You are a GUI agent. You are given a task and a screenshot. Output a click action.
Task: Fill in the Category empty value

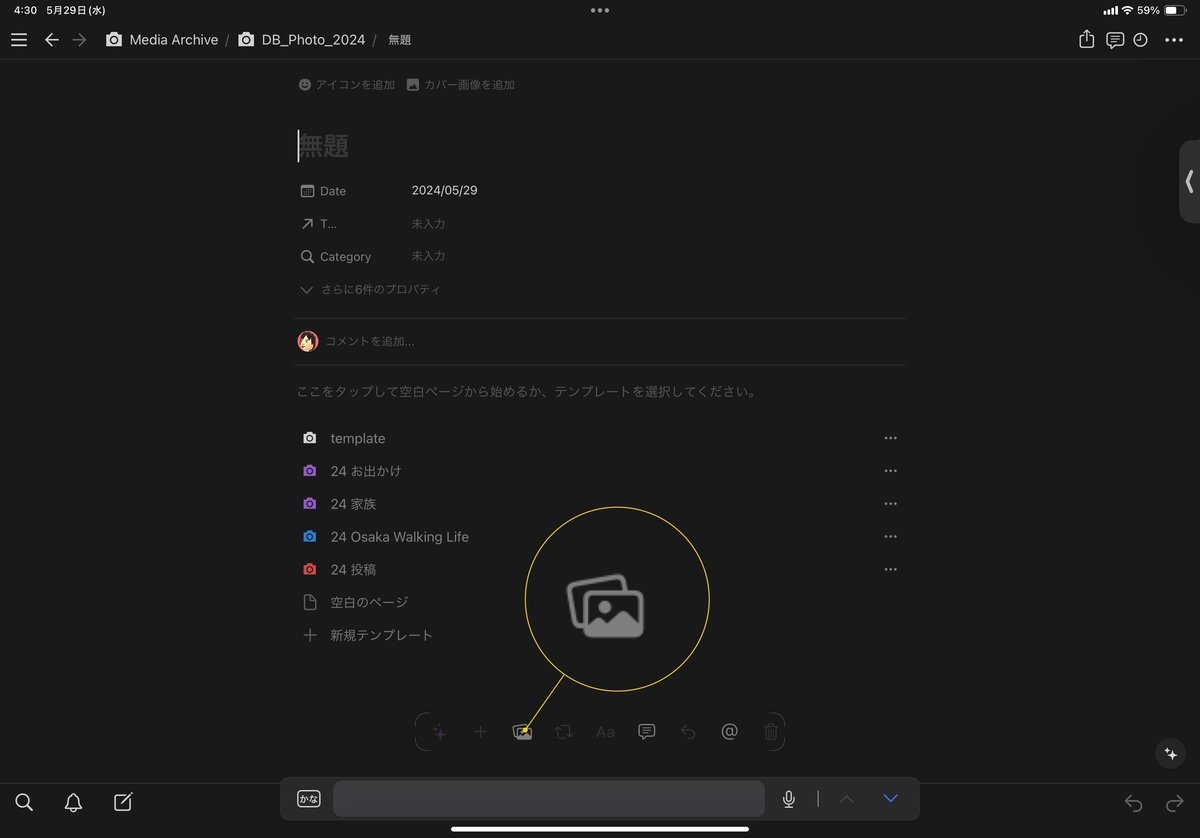pos(429,256)
